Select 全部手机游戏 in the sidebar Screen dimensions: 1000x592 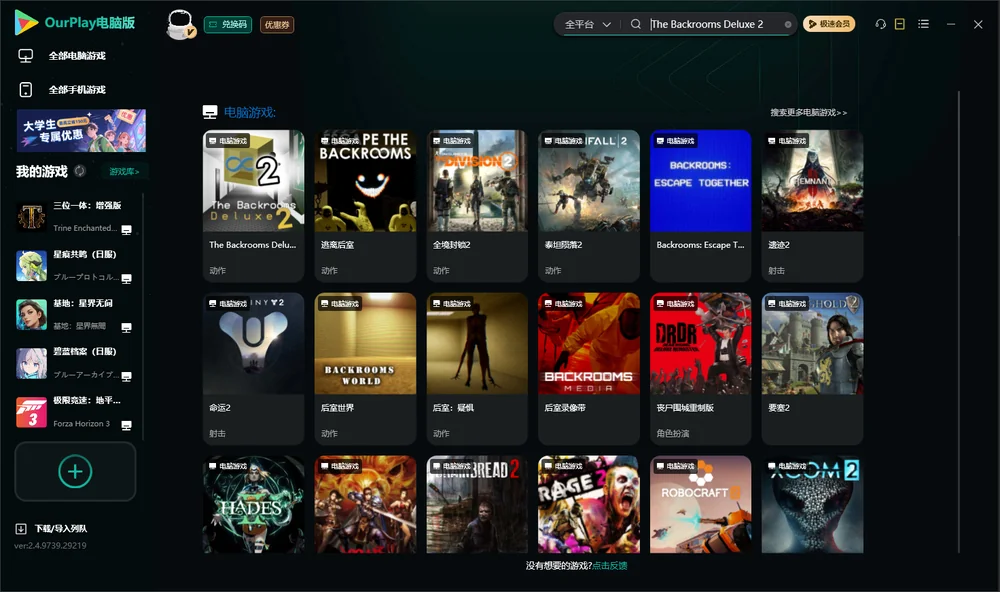77,89
